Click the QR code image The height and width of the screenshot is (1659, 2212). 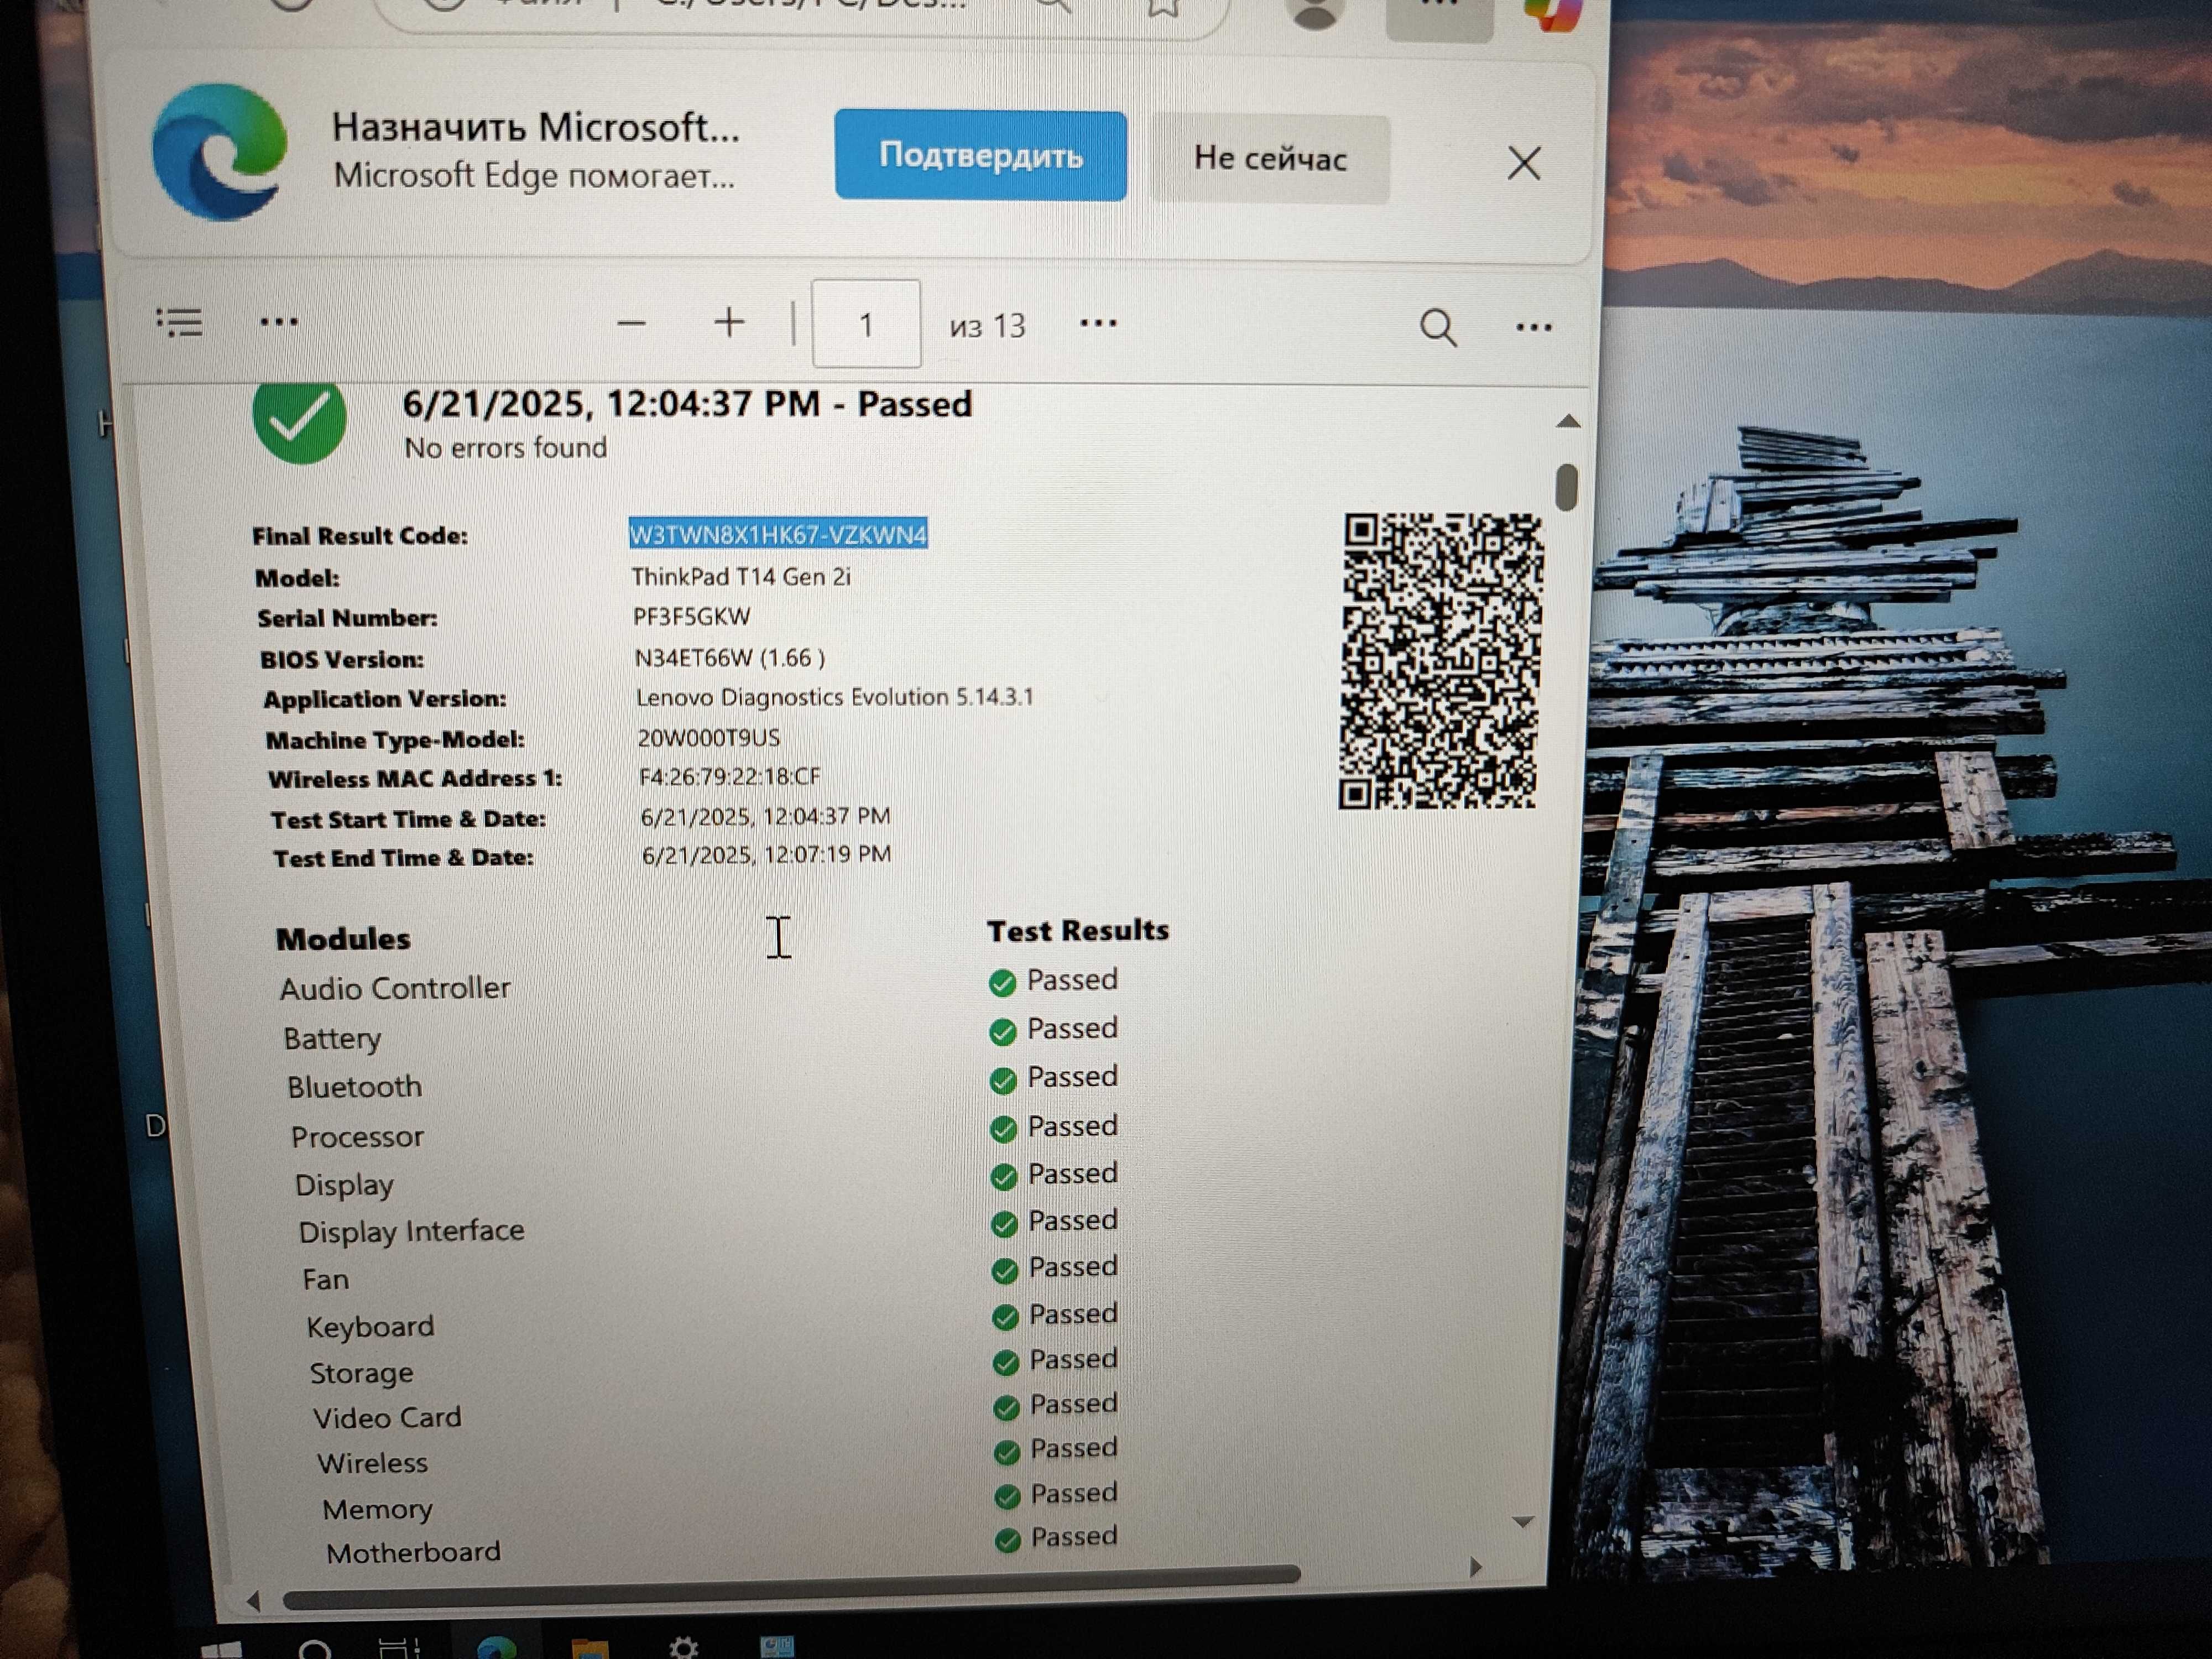(1440, 660)
